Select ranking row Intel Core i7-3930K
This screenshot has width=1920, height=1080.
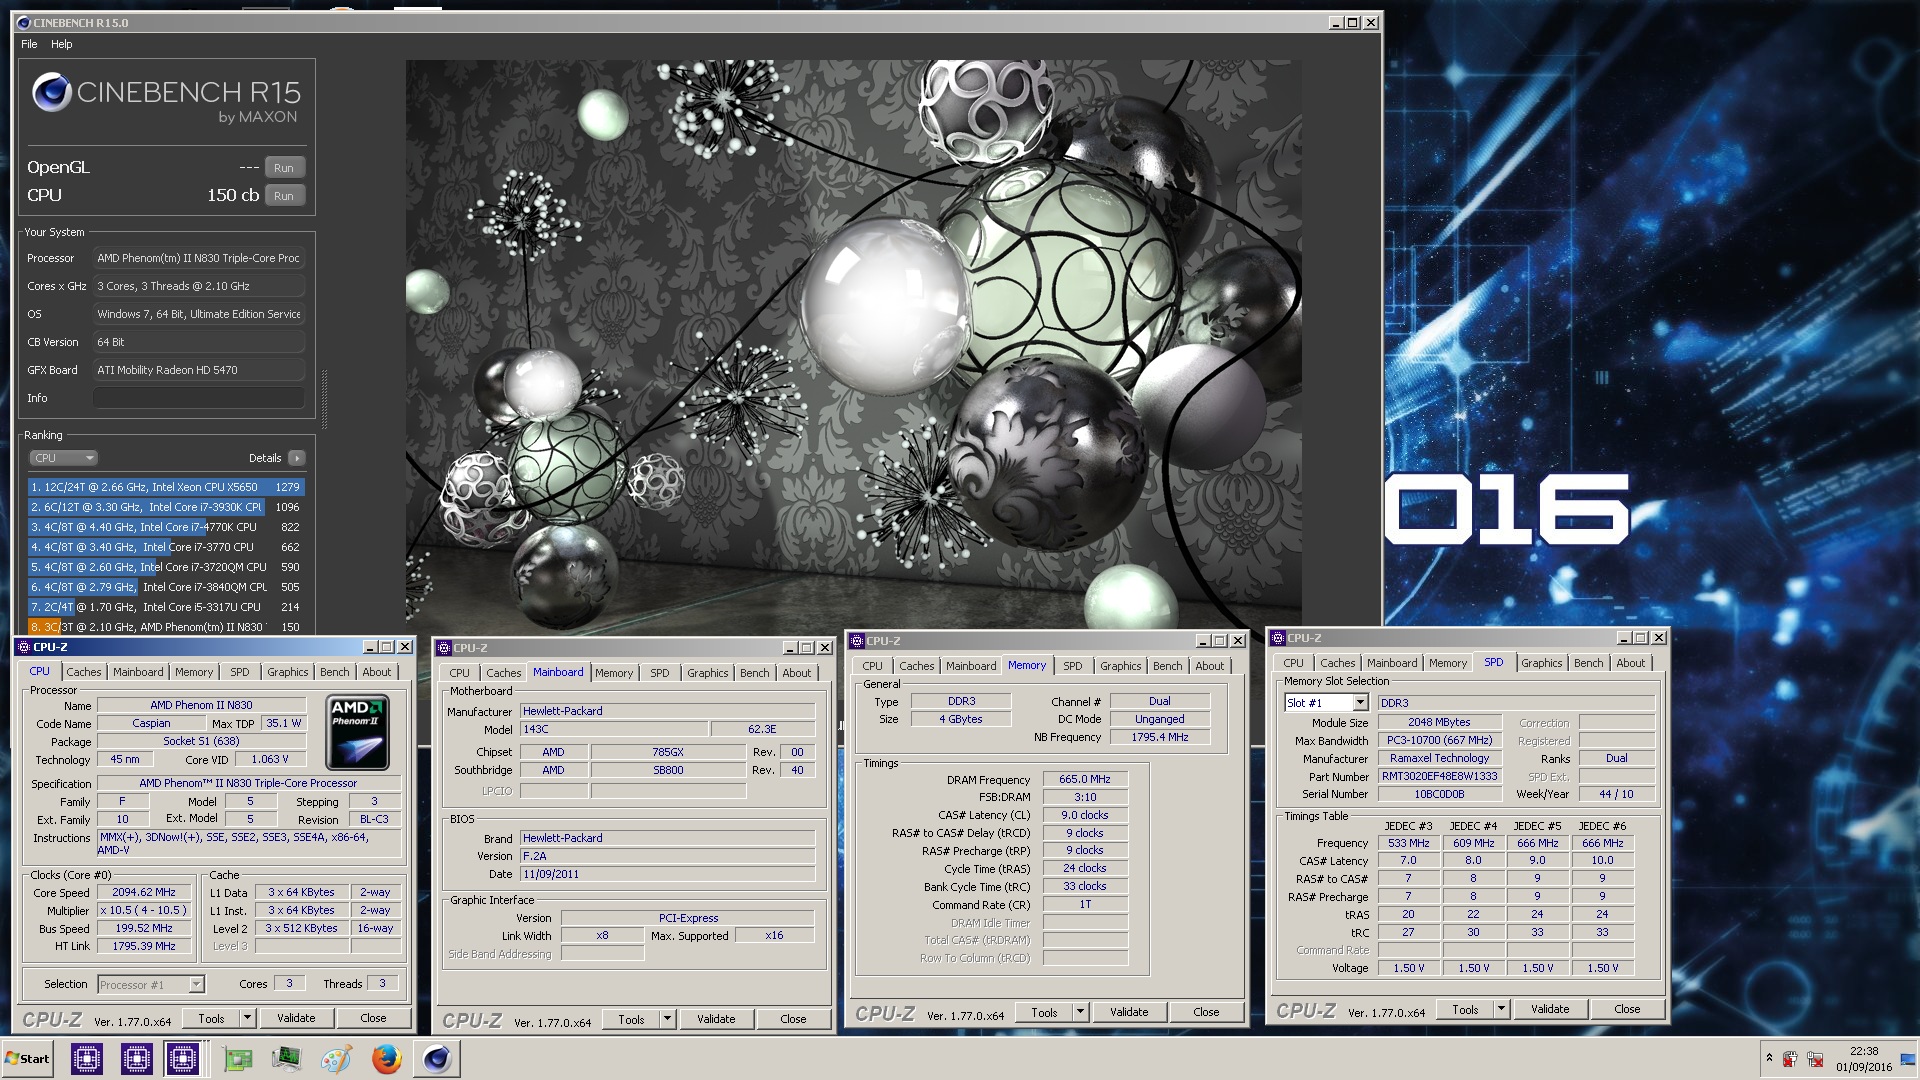coord(166,507)
